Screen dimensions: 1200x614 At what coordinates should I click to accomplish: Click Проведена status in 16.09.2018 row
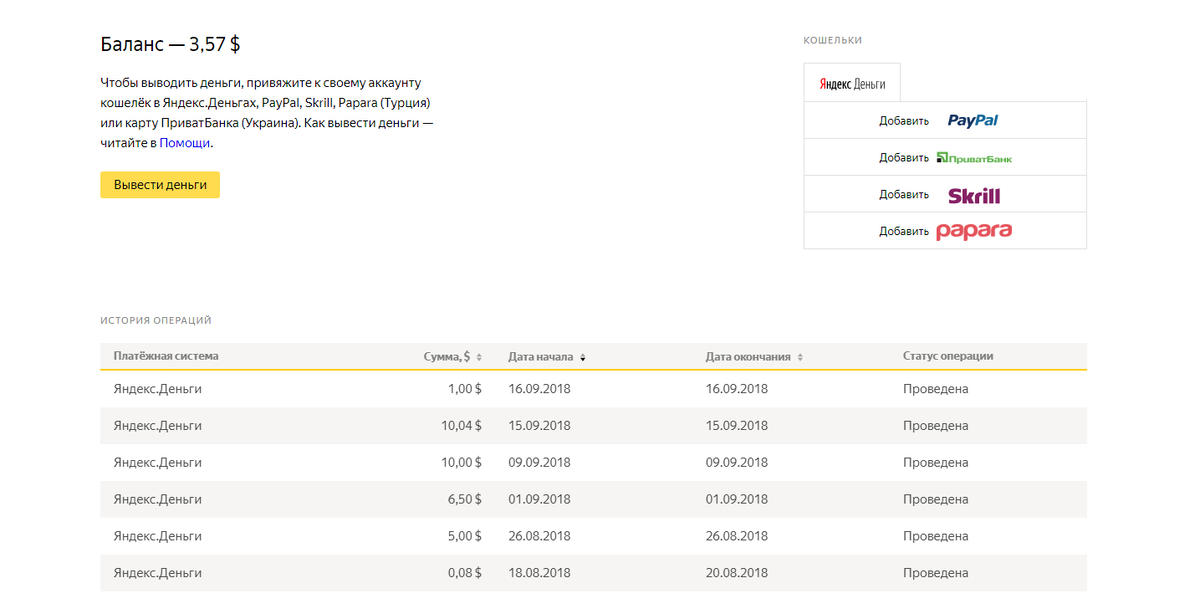936,389
